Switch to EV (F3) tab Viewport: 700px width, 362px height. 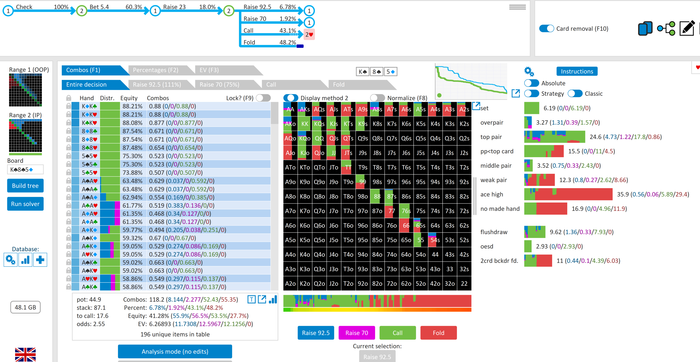point(229,70)
